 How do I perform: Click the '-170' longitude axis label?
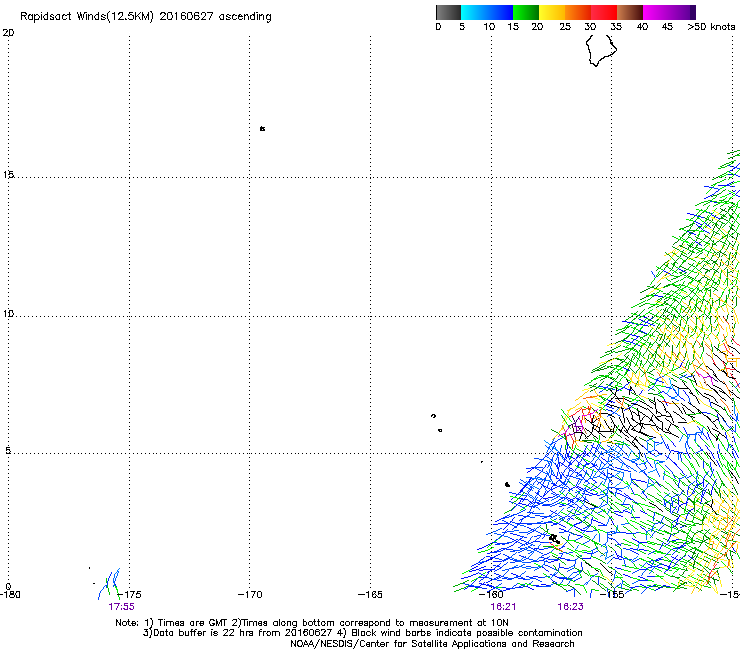click(250, 595)
